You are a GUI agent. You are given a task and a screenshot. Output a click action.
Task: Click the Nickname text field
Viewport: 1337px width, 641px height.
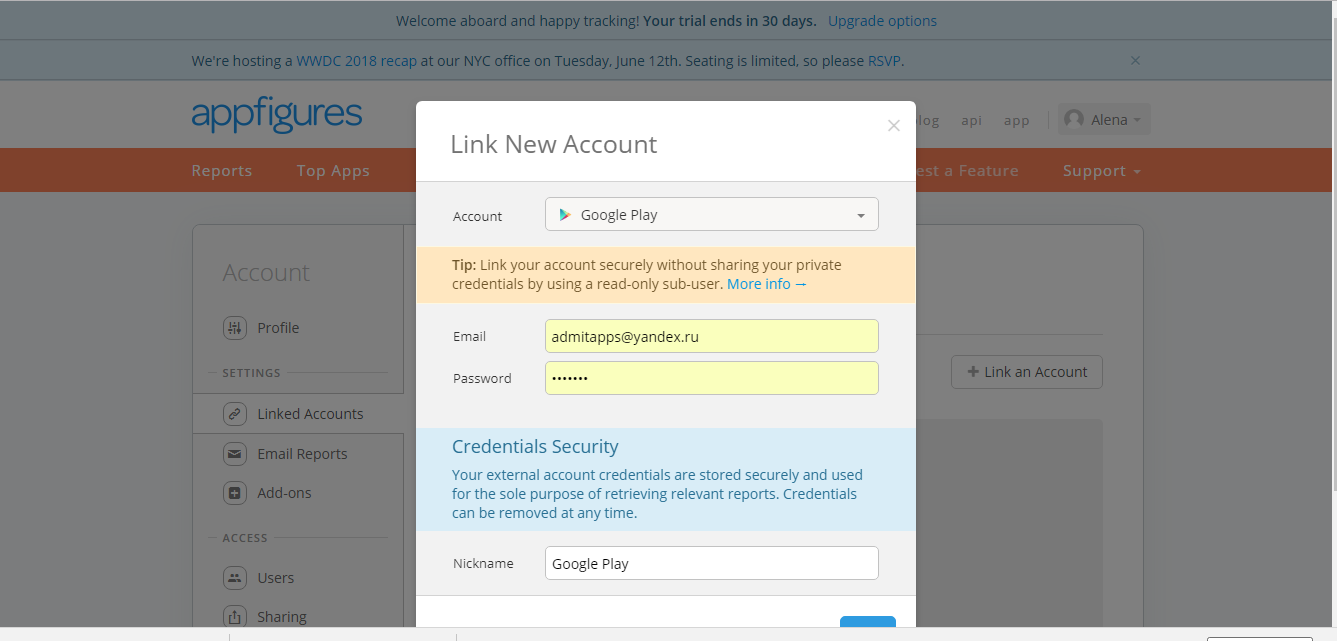click(711, 564)
